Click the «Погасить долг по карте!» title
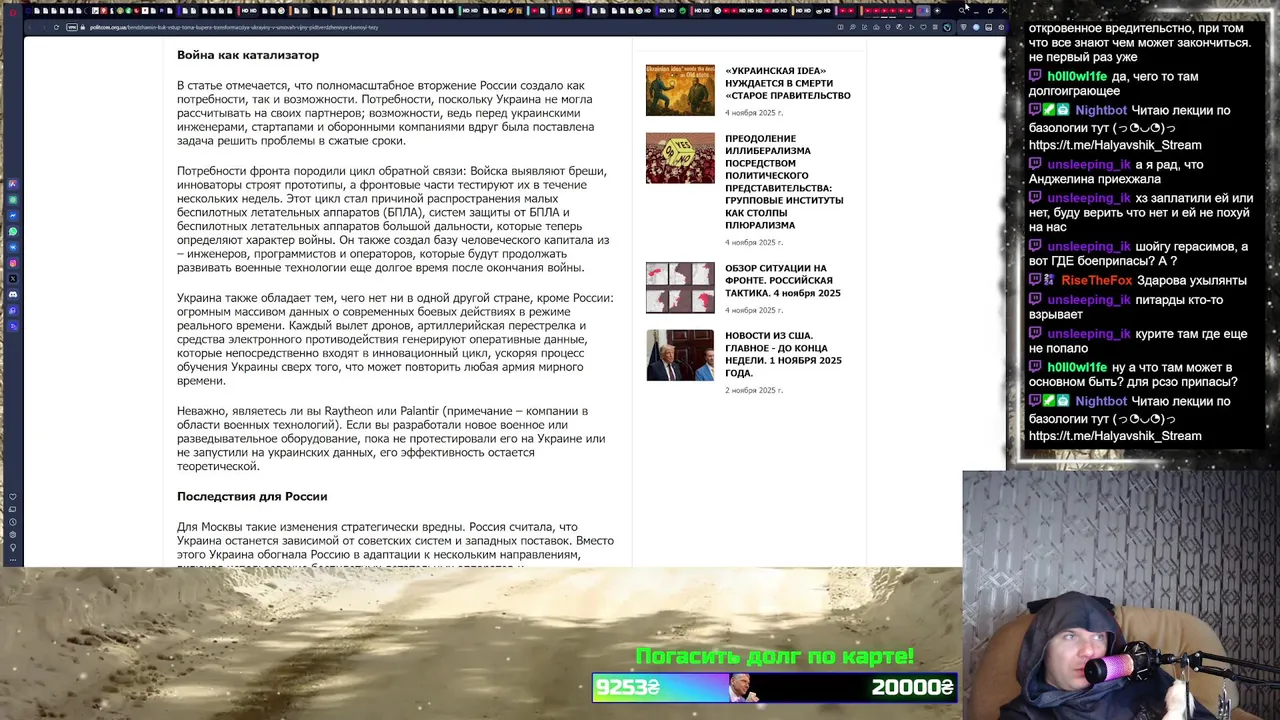 (x=775, y=657)
